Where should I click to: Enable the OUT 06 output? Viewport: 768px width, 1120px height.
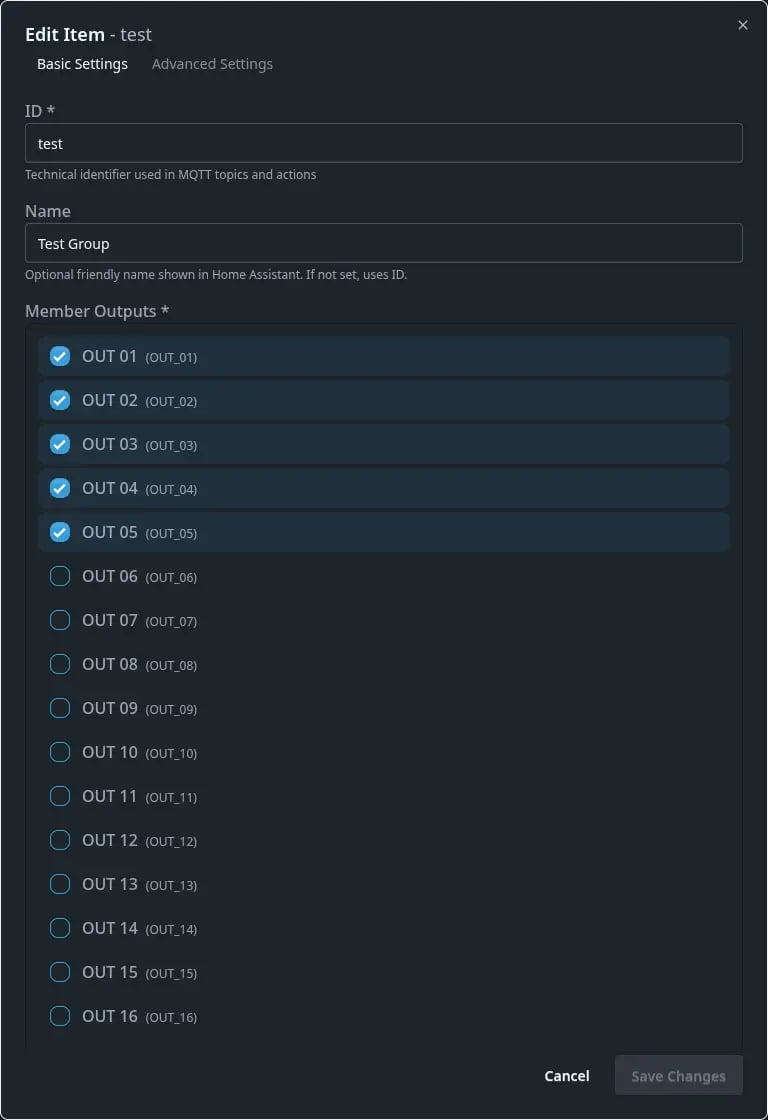tap(60, 575)
